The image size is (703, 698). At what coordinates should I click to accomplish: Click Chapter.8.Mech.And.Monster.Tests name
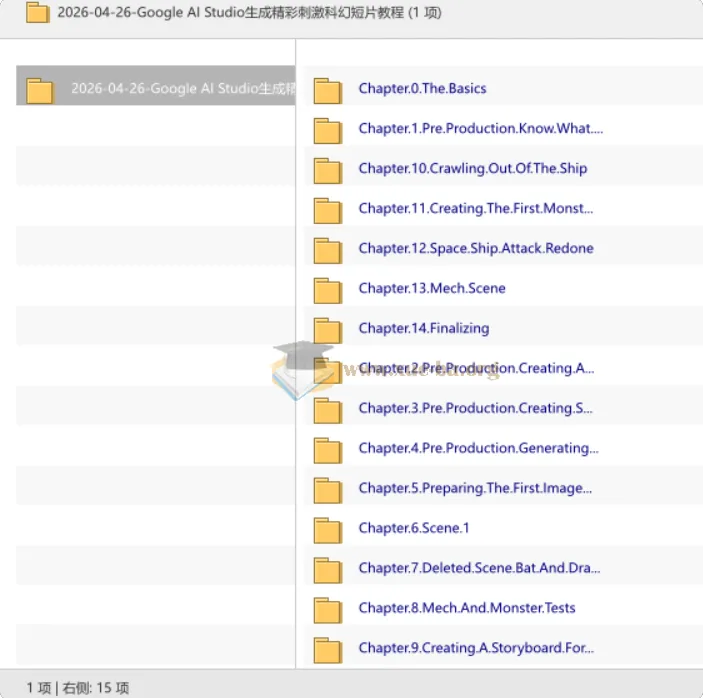pyautogui.click(x=467, y=607)
